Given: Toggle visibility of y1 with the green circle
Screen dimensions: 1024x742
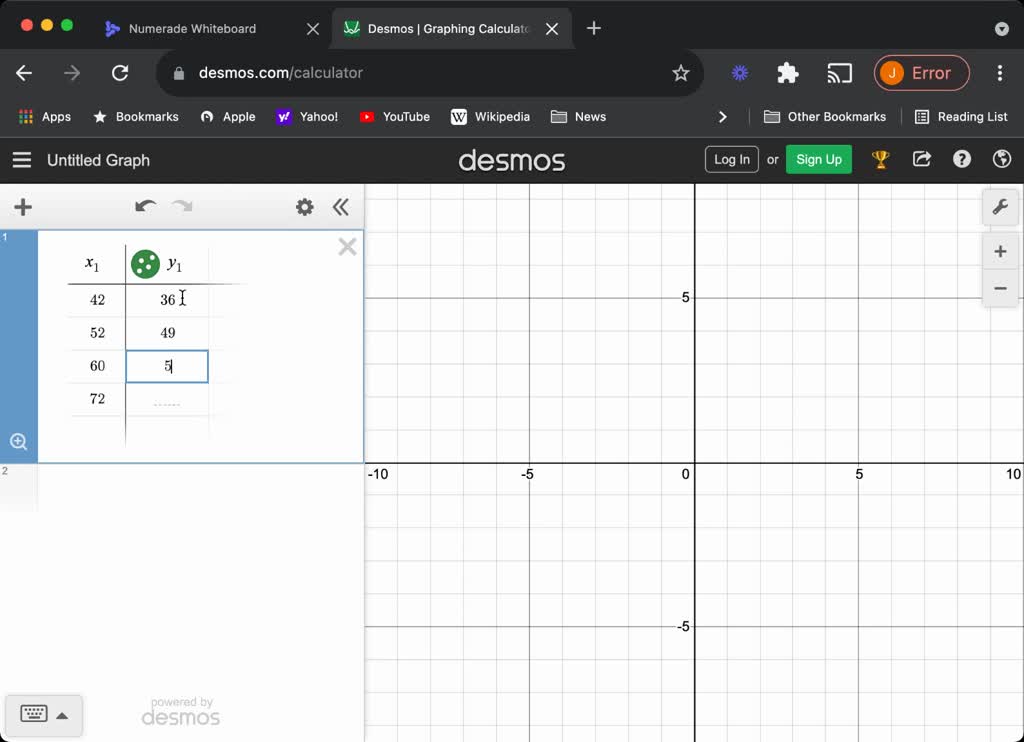Looking at the screenshot, I should [145, 264].
